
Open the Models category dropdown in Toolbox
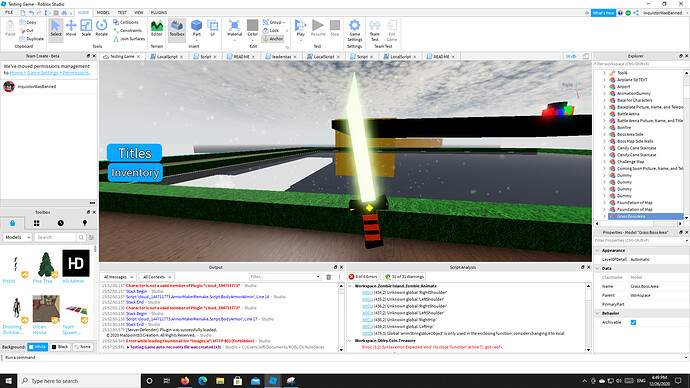tap(18, 237)
